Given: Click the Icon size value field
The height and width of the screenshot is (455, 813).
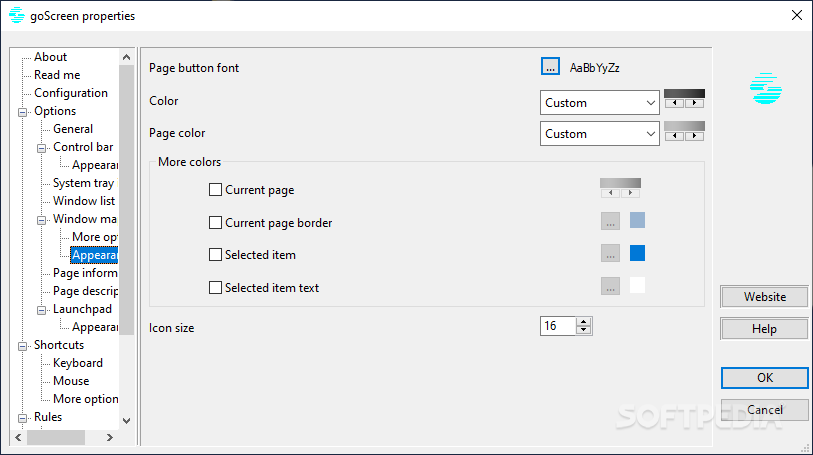Looking at the screenshot, I should 558,326.
